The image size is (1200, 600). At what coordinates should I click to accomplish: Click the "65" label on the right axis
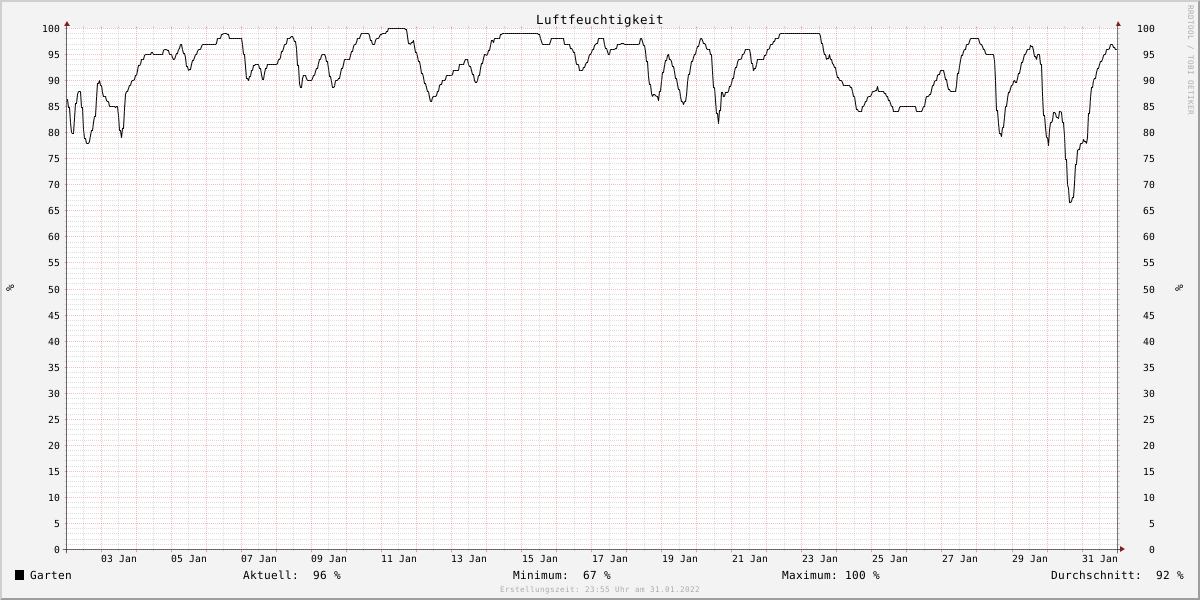pyautogui.click(x=1149, y=211)
